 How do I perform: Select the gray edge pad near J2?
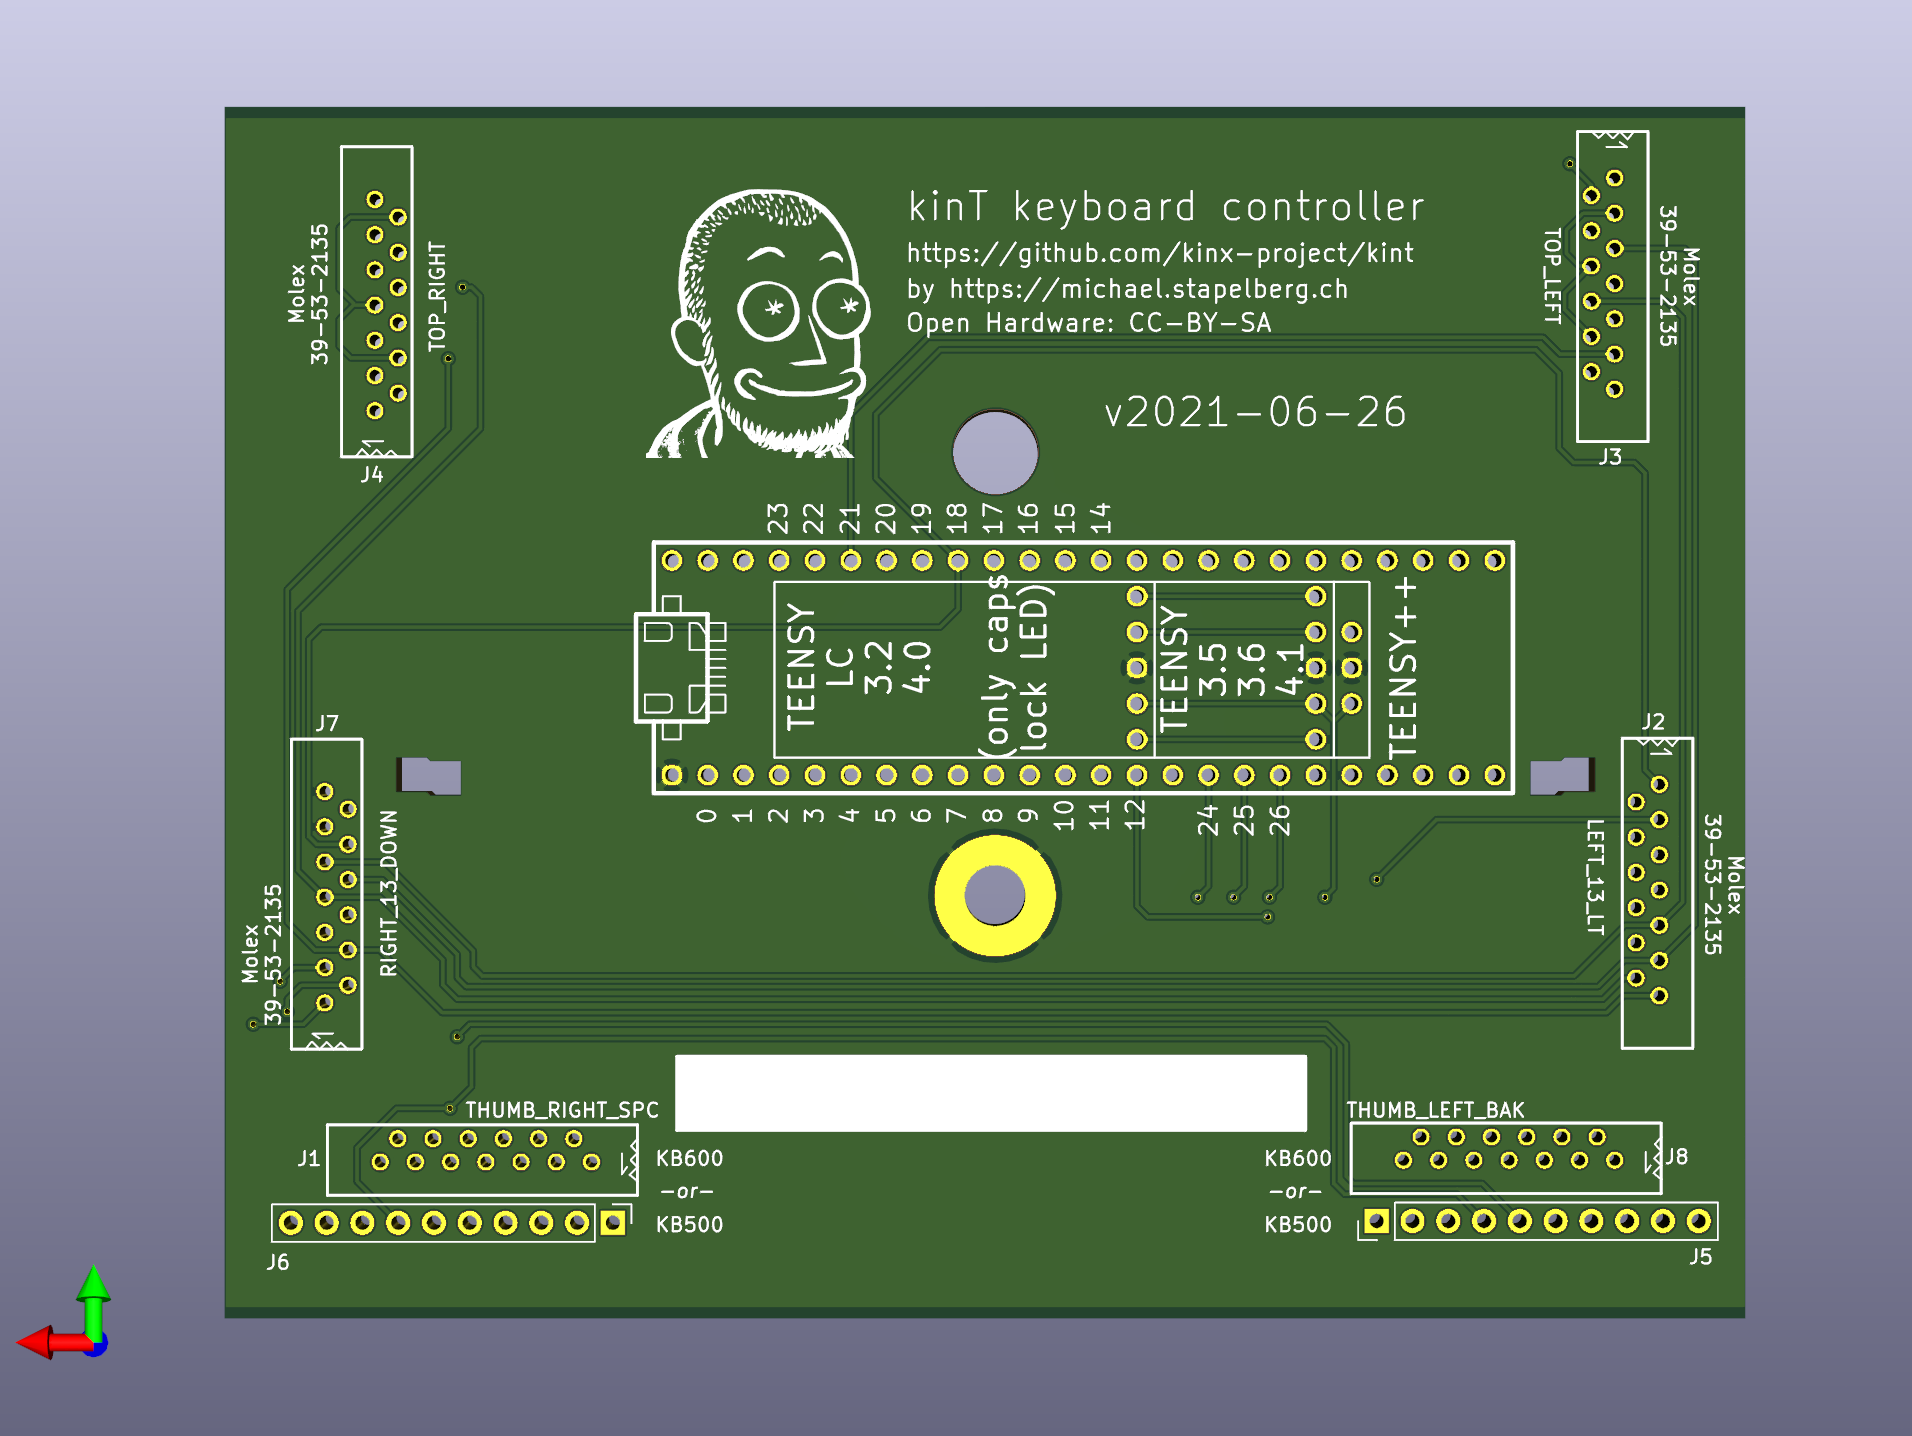1562,776
